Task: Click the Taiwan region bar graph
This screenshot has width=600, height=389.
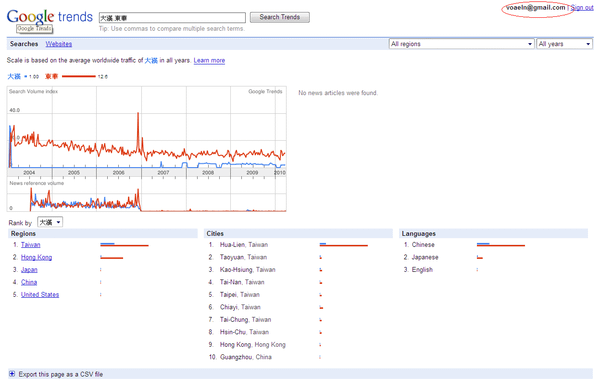Action: click(x=124, y=245)
